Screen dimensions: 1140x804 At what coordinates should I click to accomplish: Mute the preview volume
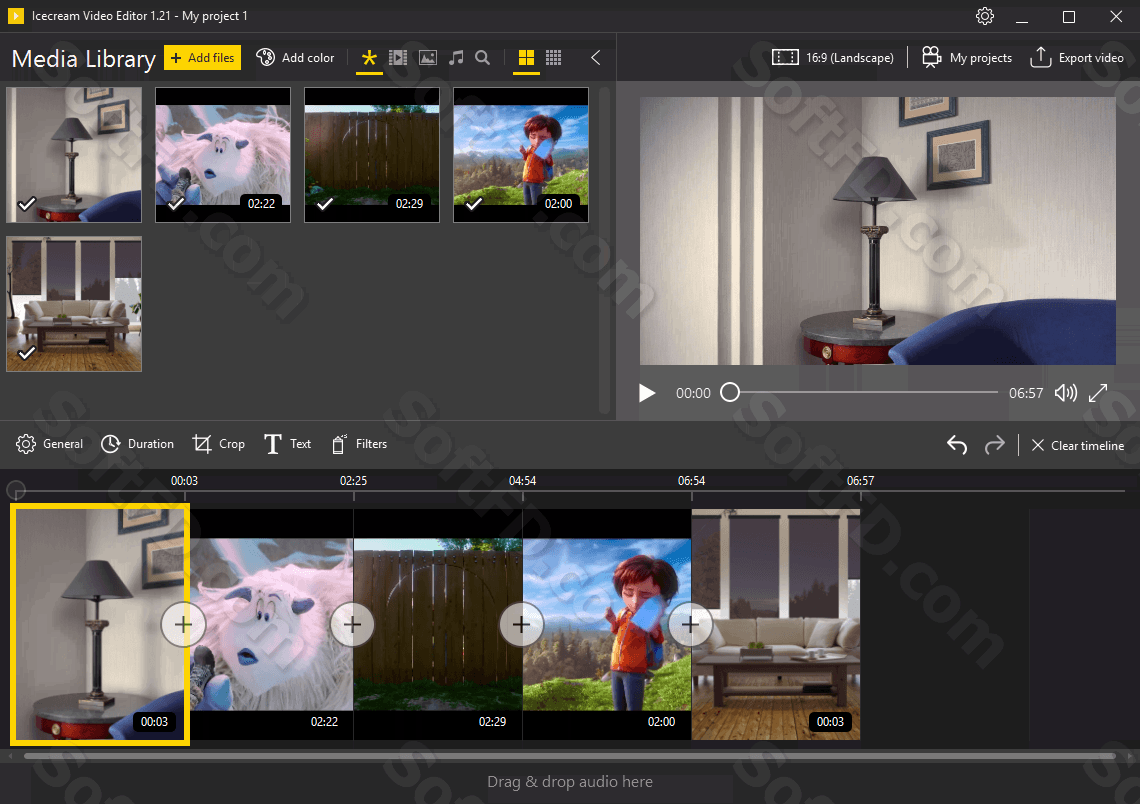1066,393
